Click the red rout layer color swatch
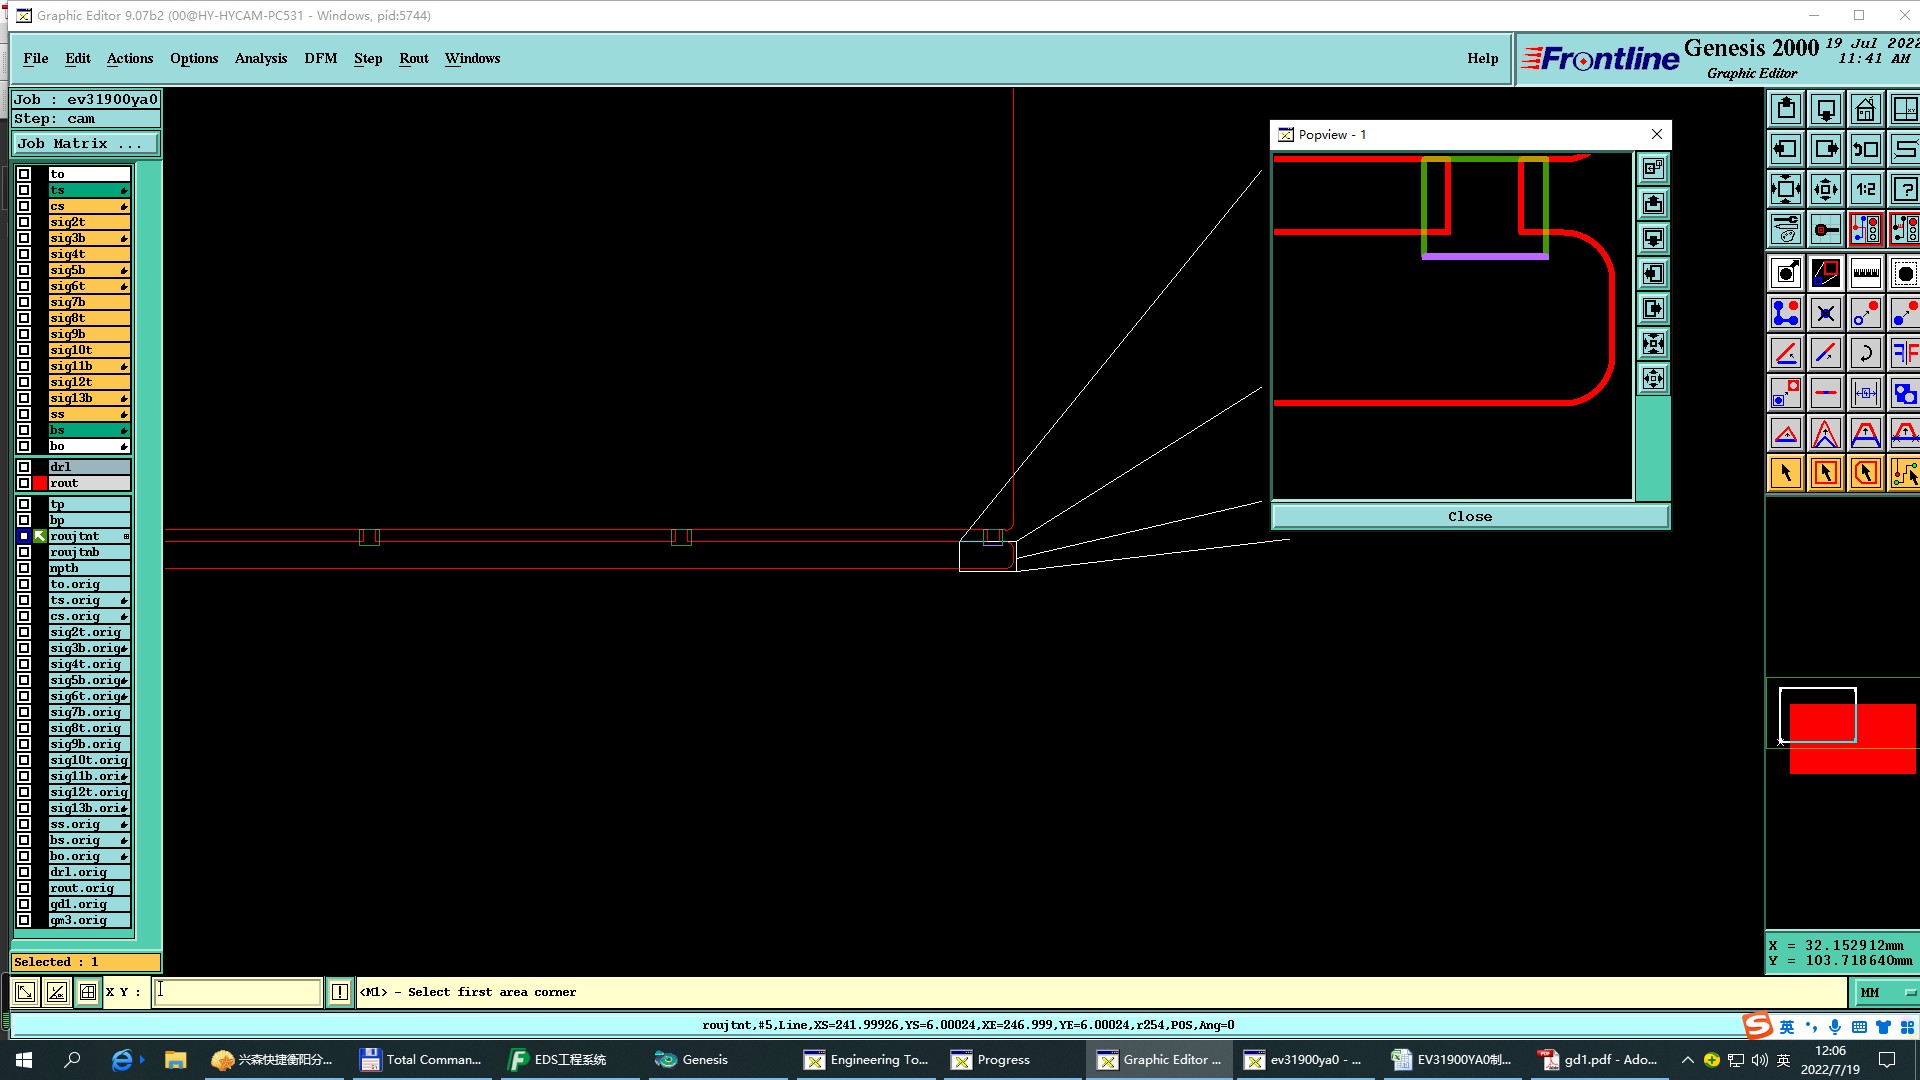This screenshot has width=1920, height=1080. [40, 483]
